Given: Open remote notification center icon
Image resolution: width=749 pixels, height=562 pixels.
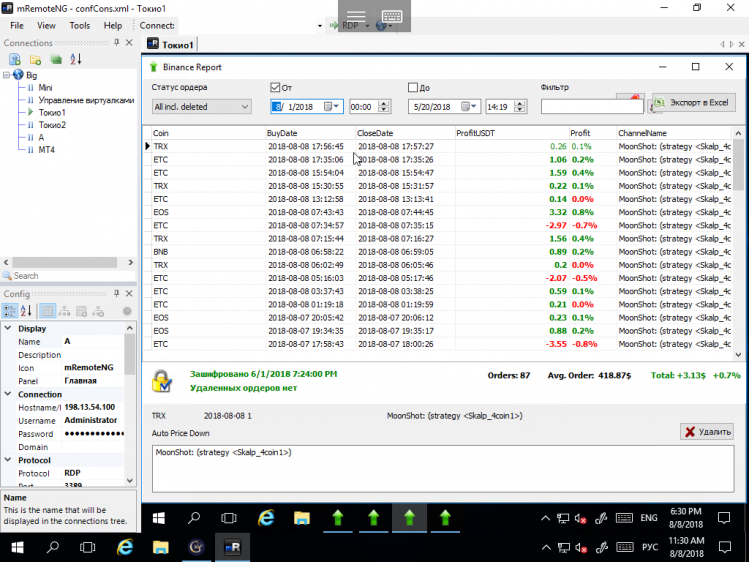Looking at the screenshot, I should click(x=724, y=518).
